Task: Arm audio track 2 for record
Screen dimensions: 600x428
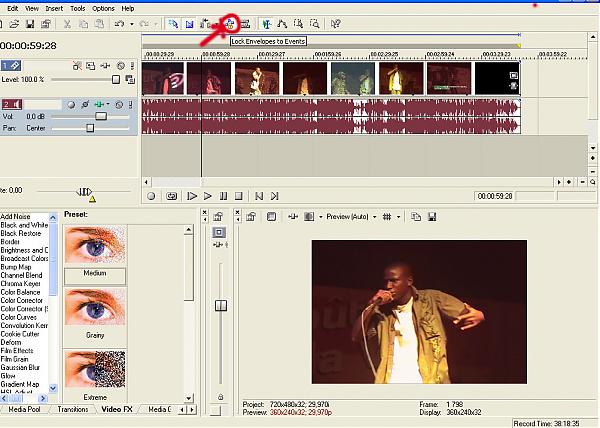Action: pos(71,104)
